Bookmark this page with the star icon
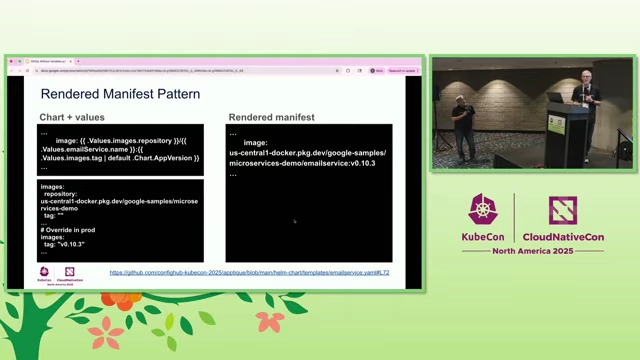The image size is (640, 360). [x=337, y=71]
